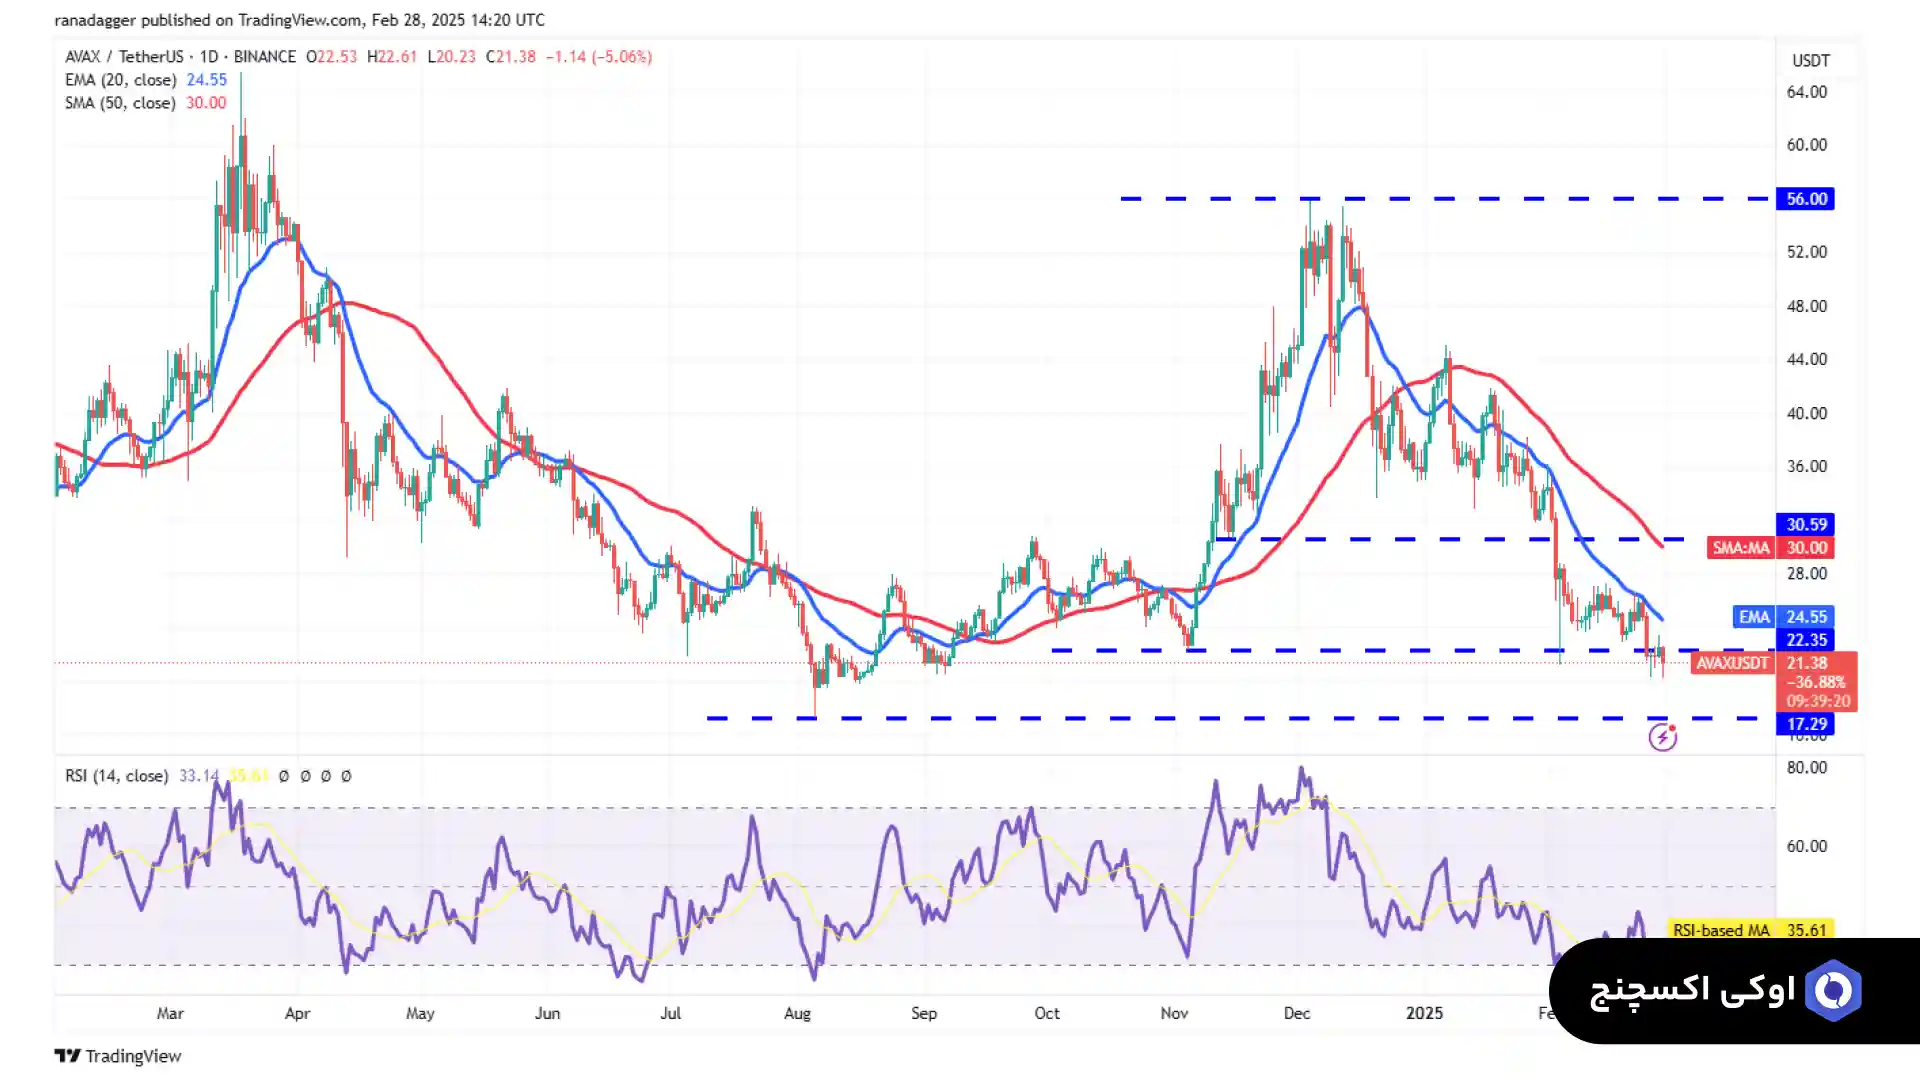This screenshot has width=1920, height=1081.
Task: Click the 36.00 price axis value
Action: pyautogui.click(x=1807, y=466)
